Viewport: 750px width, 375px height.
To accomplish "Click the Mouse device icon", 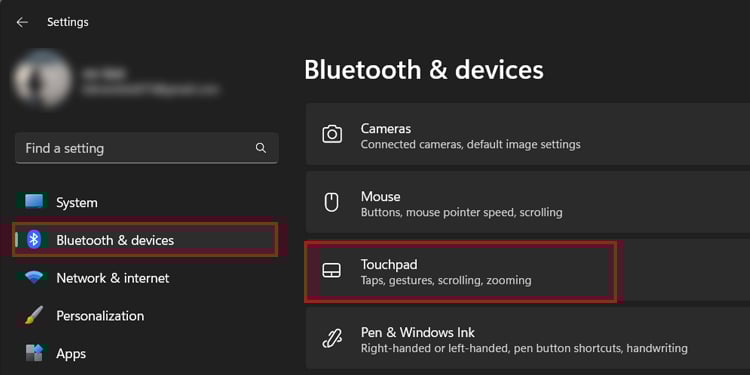I will pos(331,202).
